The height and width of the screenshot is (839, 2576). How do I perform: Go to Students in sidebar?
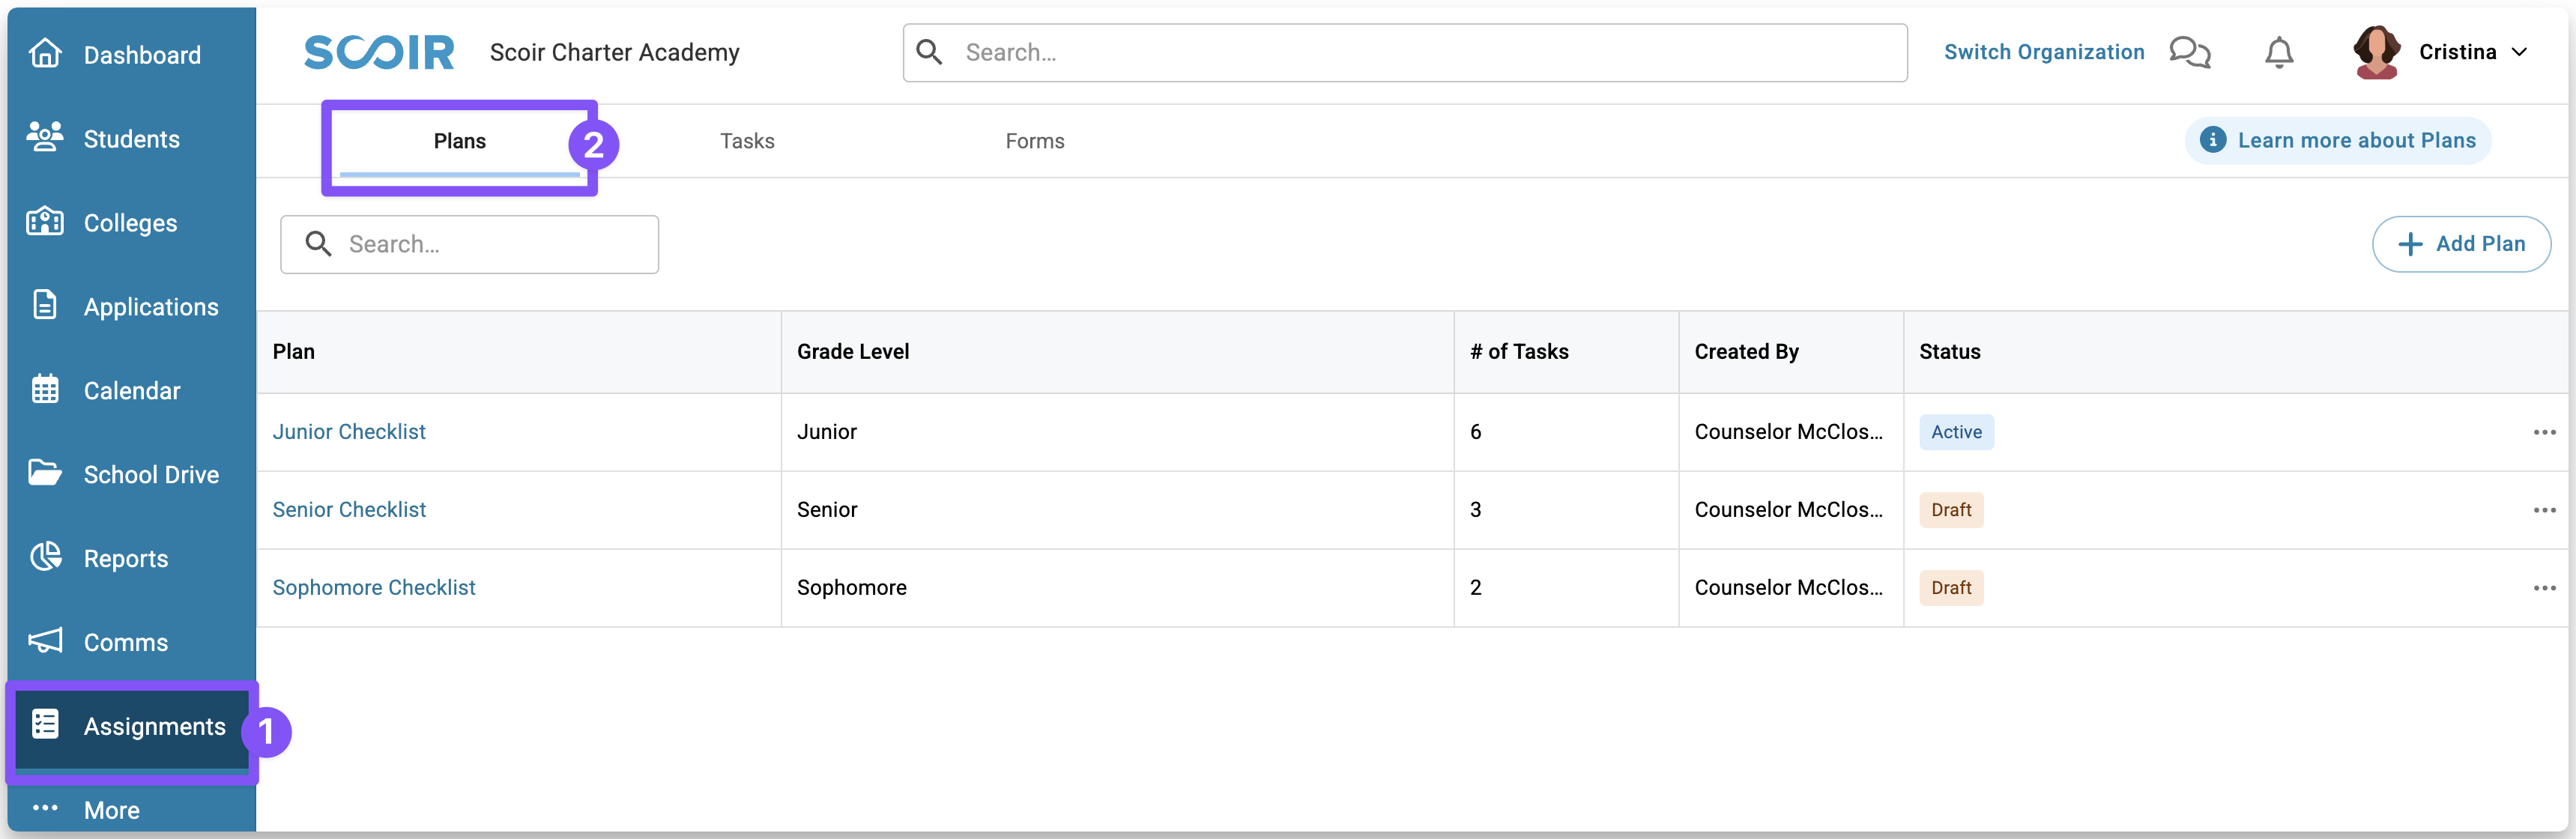coord(131,139)
